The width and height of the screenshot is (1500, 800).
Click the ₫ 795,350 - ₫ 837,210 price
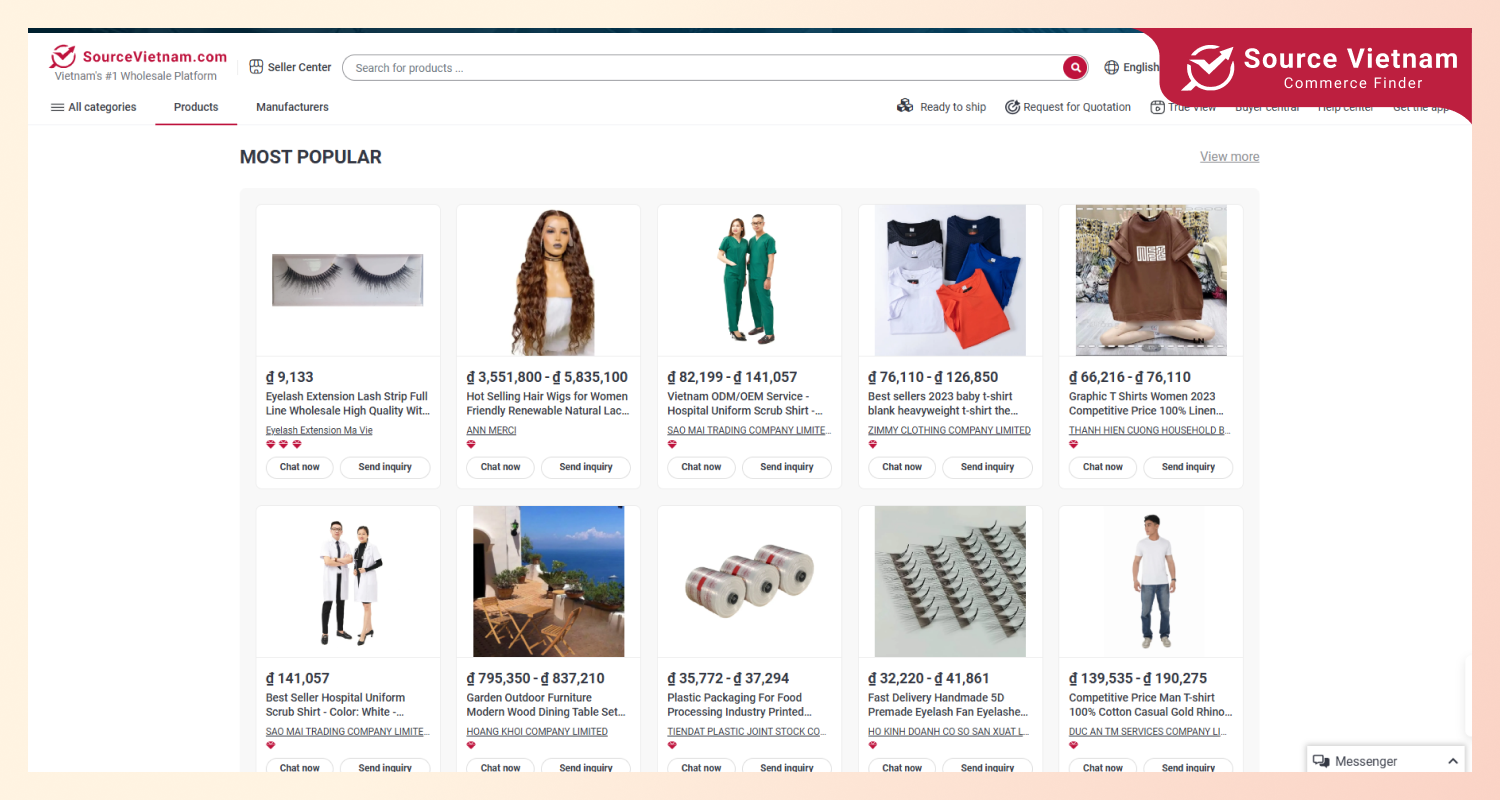click(x=536, y=678)
